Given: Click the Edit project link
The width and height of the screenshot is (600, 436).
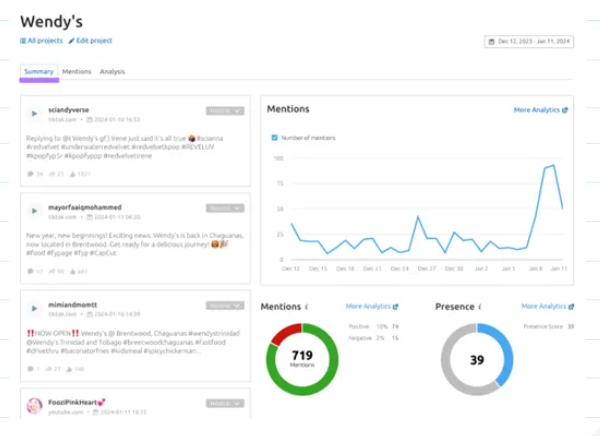Looking at the screenshot, I should click(x=90, y=41).
